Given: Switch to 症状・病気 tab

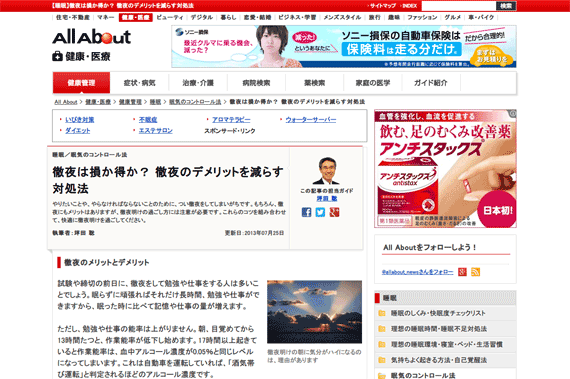Looking at the screenshot, I should (140, 83).
